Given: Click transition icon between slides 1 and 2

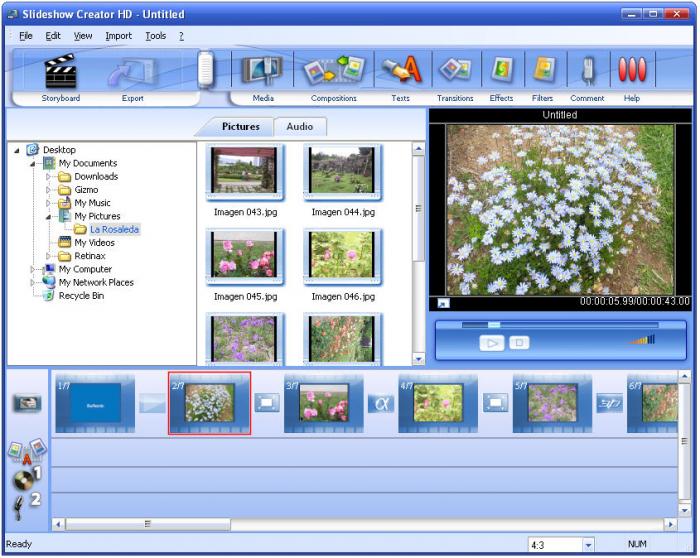Looking at the screenshot, I should [x=152, y=403].
